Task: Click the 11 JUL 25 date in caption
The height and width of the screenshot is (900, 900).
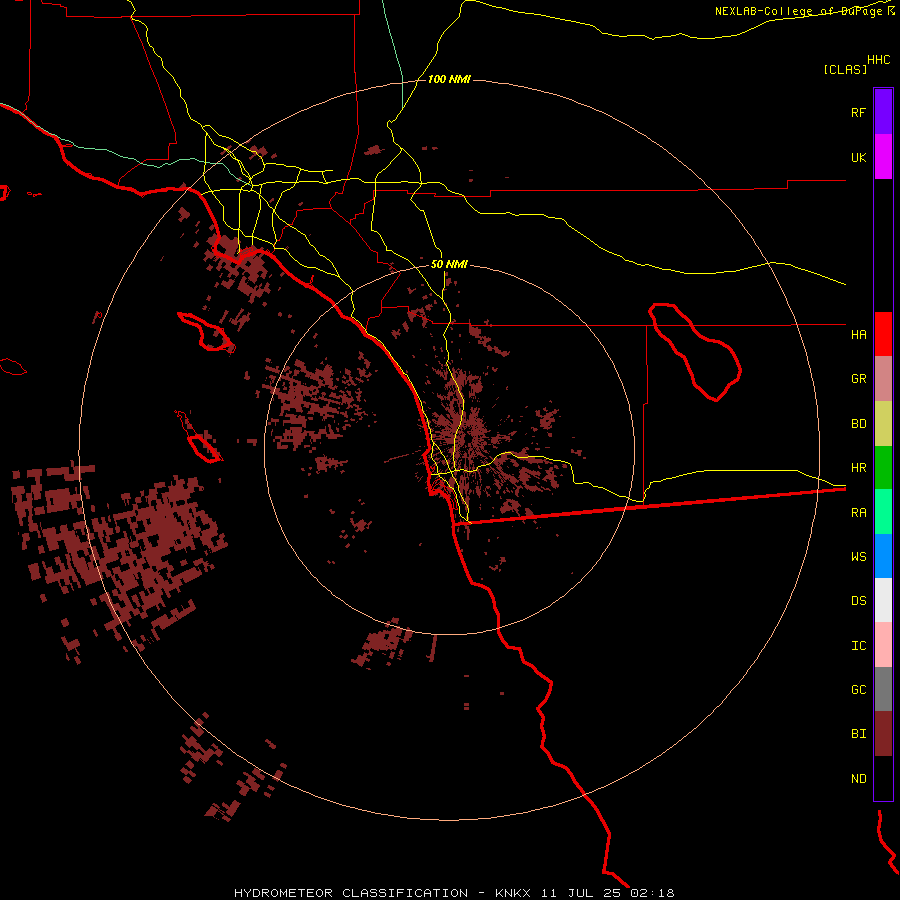Action: tap(581, 893)
